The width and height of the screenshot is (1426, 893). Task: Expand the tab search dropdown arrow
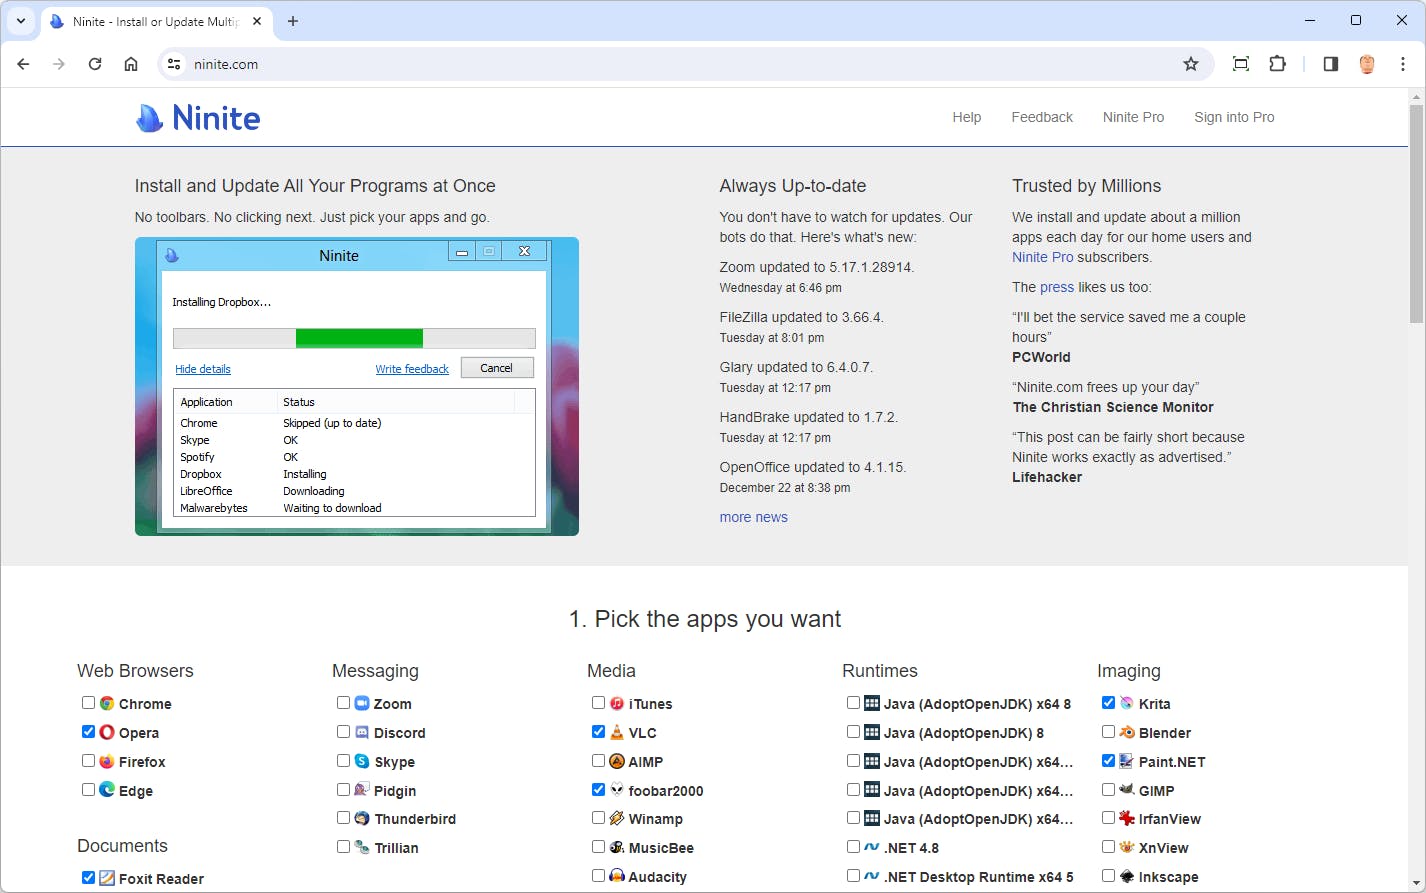point(21,21)
